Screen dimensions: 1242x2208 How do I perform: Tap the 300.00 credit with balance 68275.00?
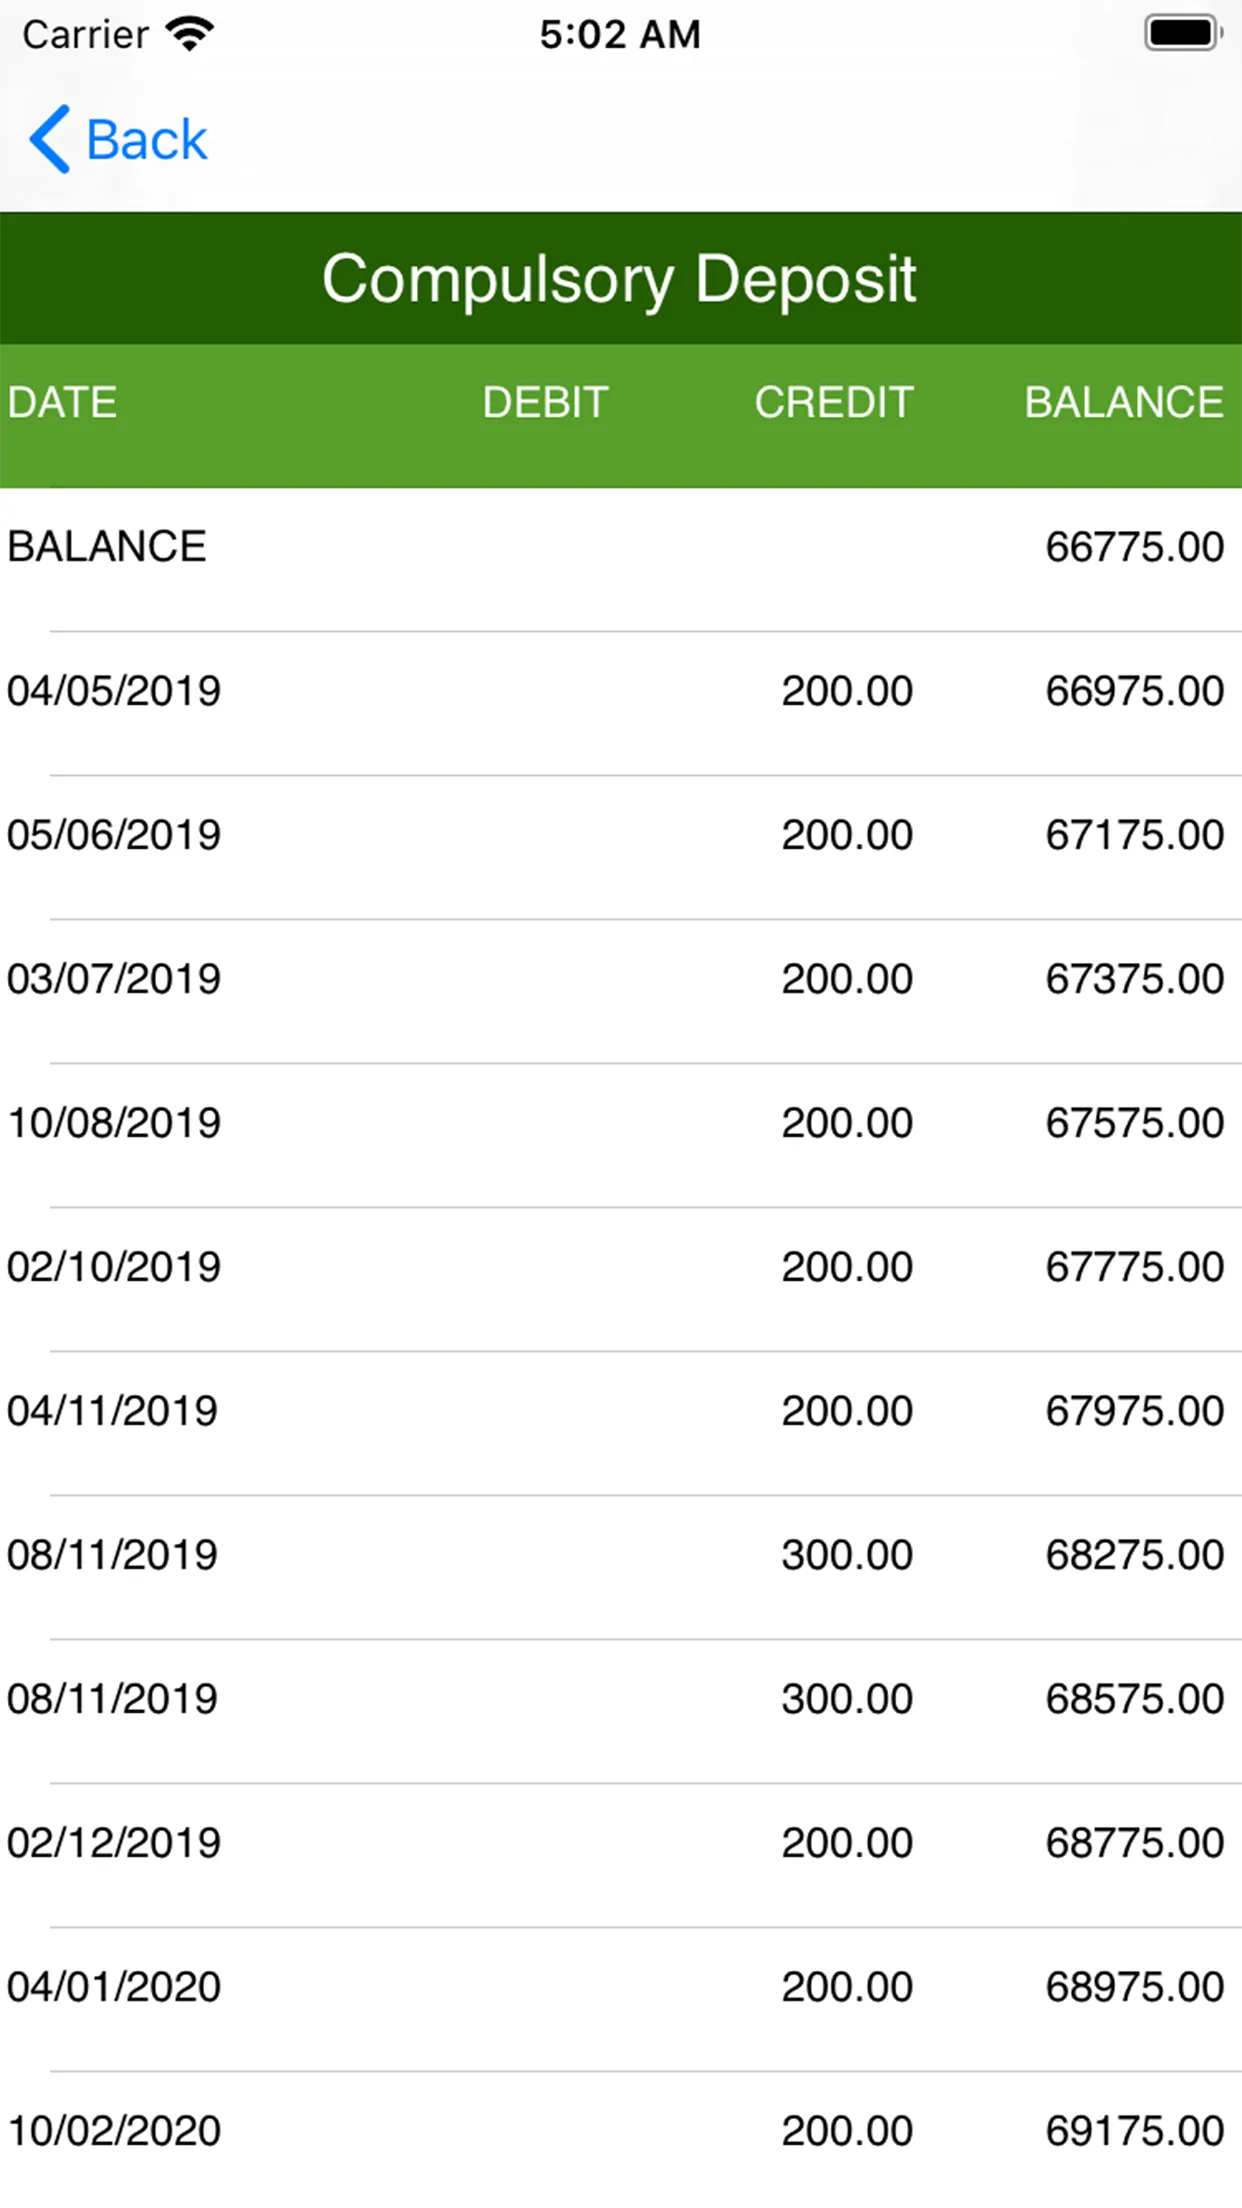[x=847, y=1555]
